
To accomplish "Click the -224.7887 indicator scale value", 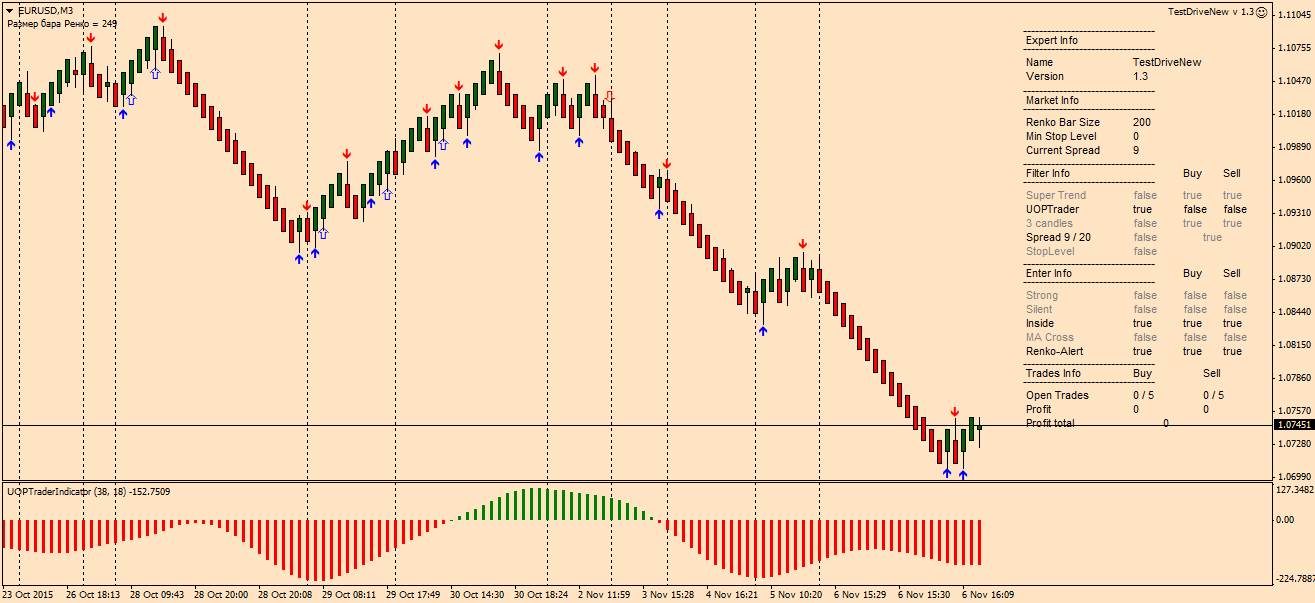I will coord(1294,578).
